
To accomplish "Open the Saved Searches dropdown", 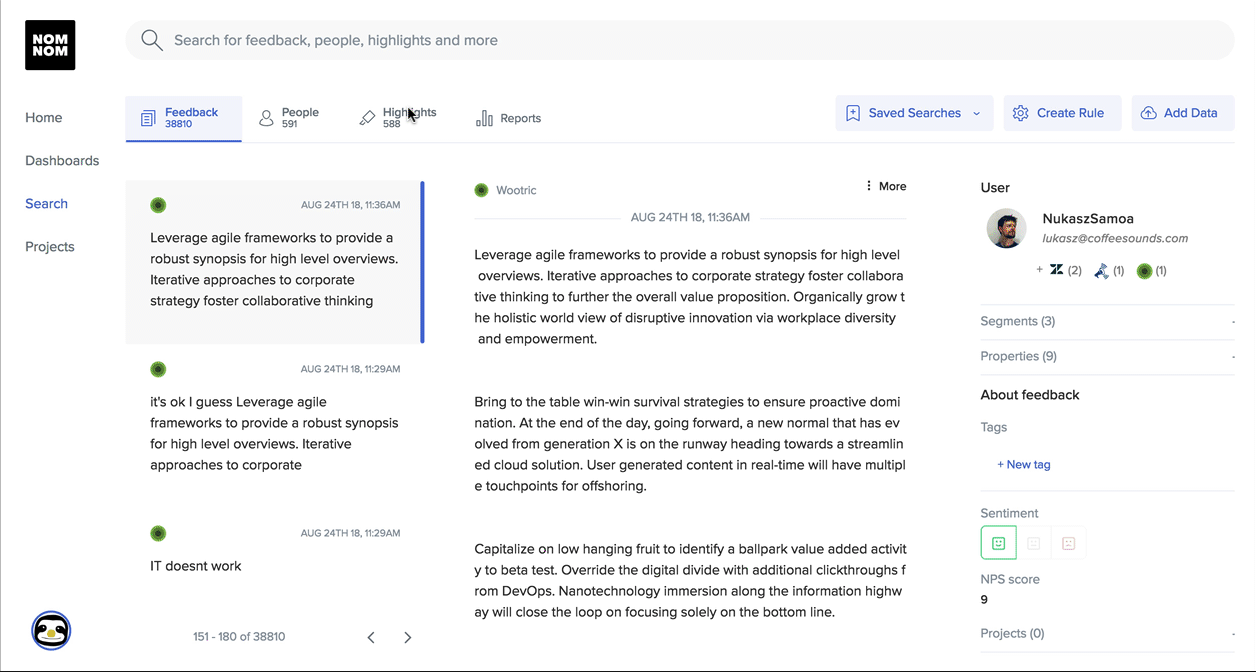I will [914, 113].
